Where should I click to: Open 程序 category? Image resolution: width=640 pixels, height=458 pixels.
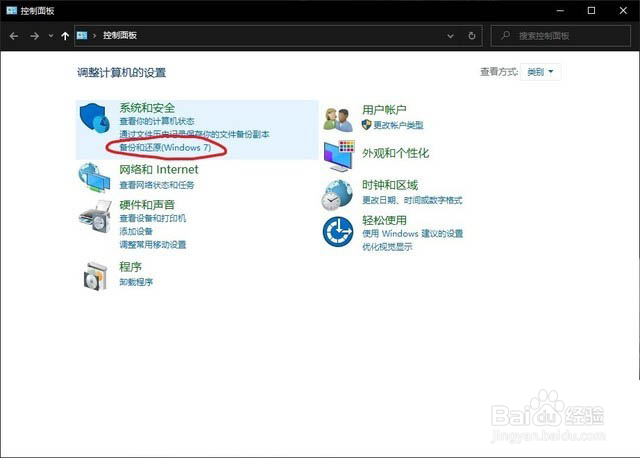coord(131,267)
